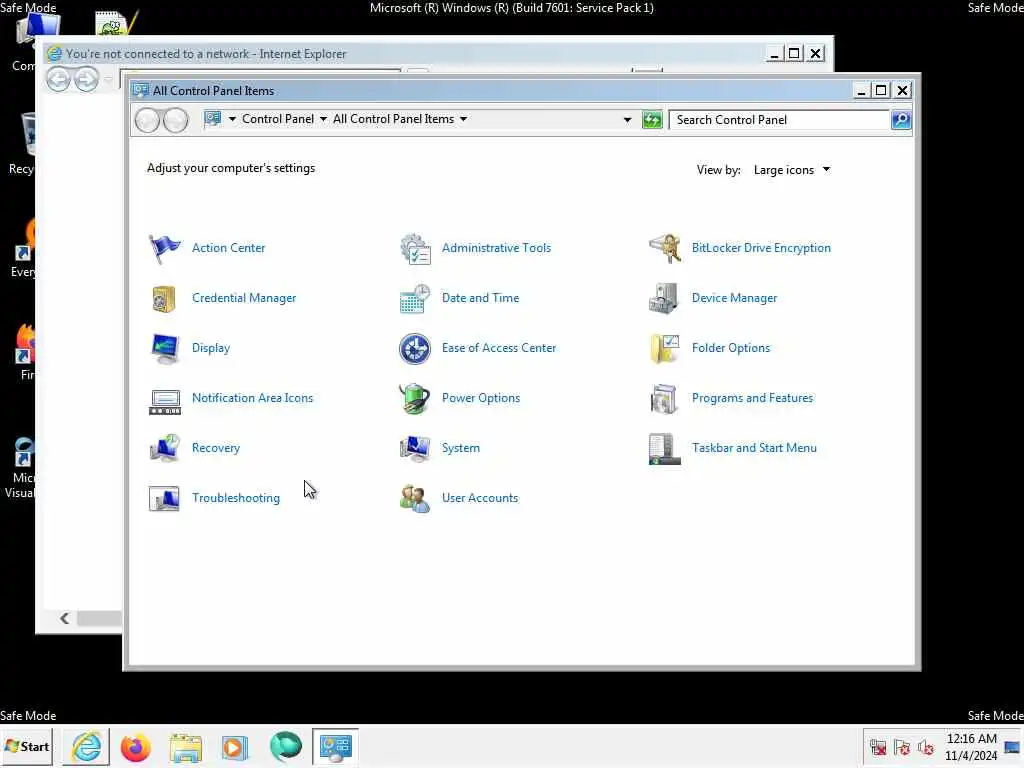The image size is (1024, 768).
Task: Click the taskbar clock showing 12:16 AM
Action: [971, 747]
